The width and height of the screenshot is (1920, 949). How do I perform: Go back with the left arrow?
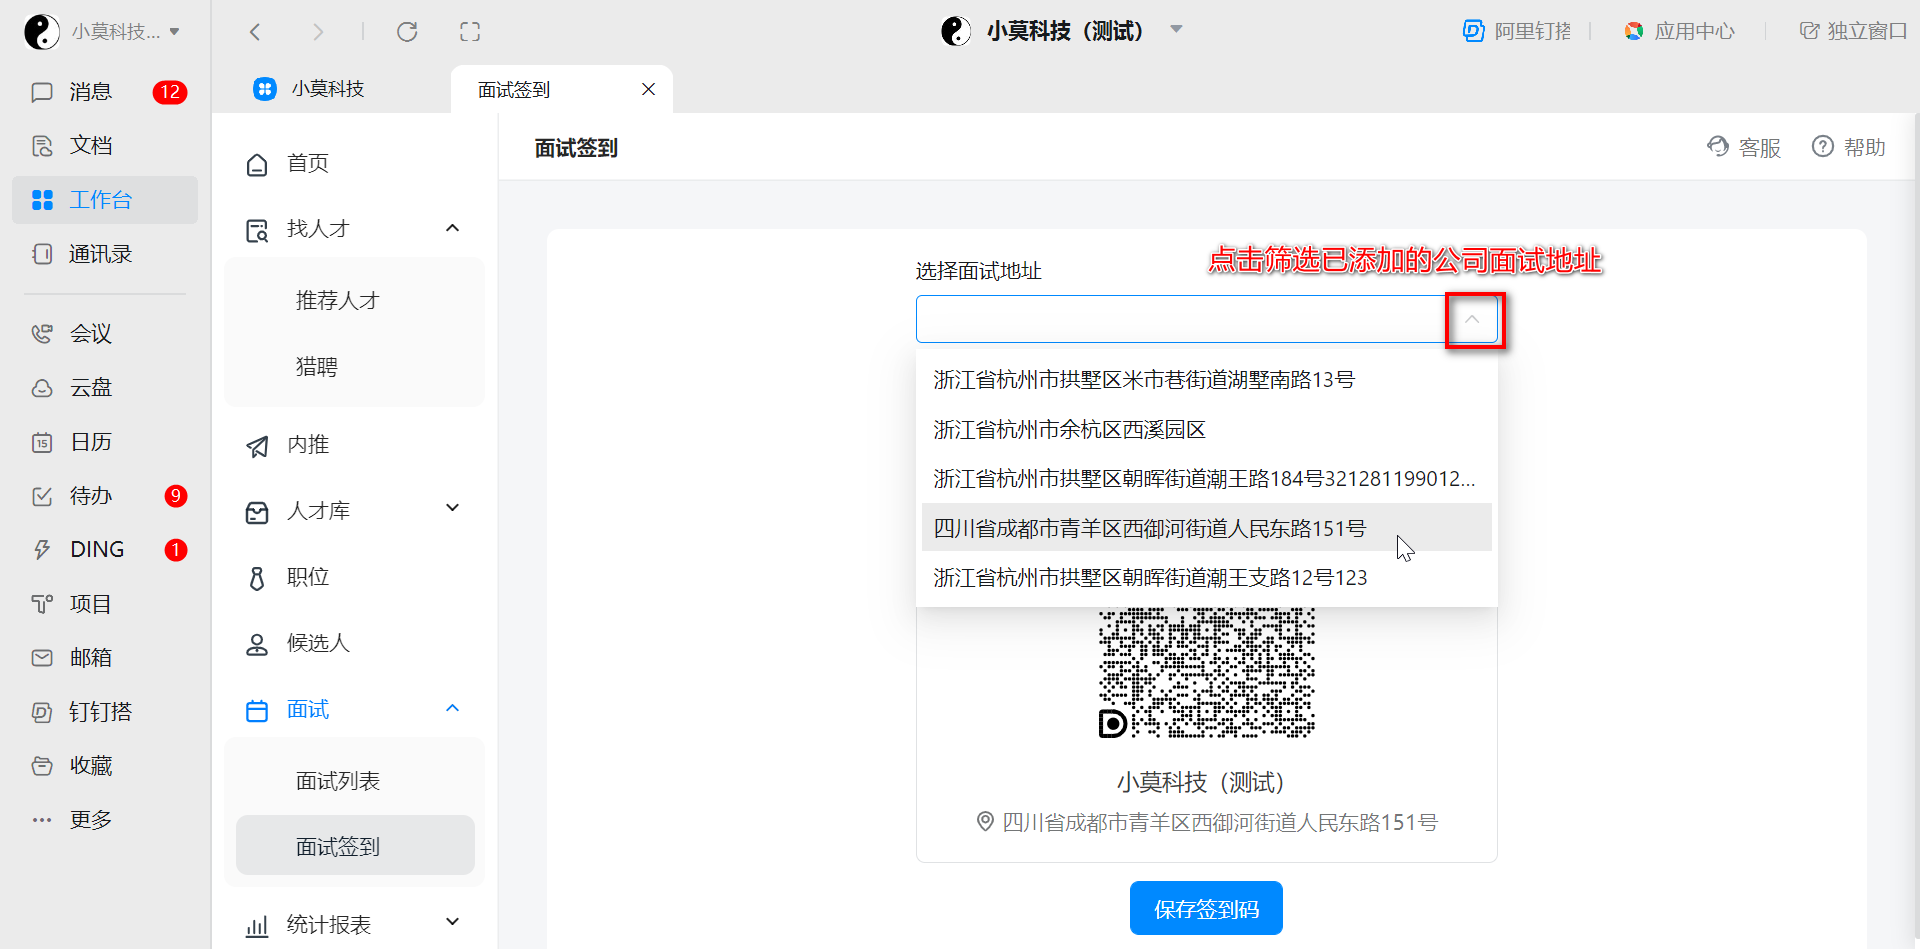255,32
